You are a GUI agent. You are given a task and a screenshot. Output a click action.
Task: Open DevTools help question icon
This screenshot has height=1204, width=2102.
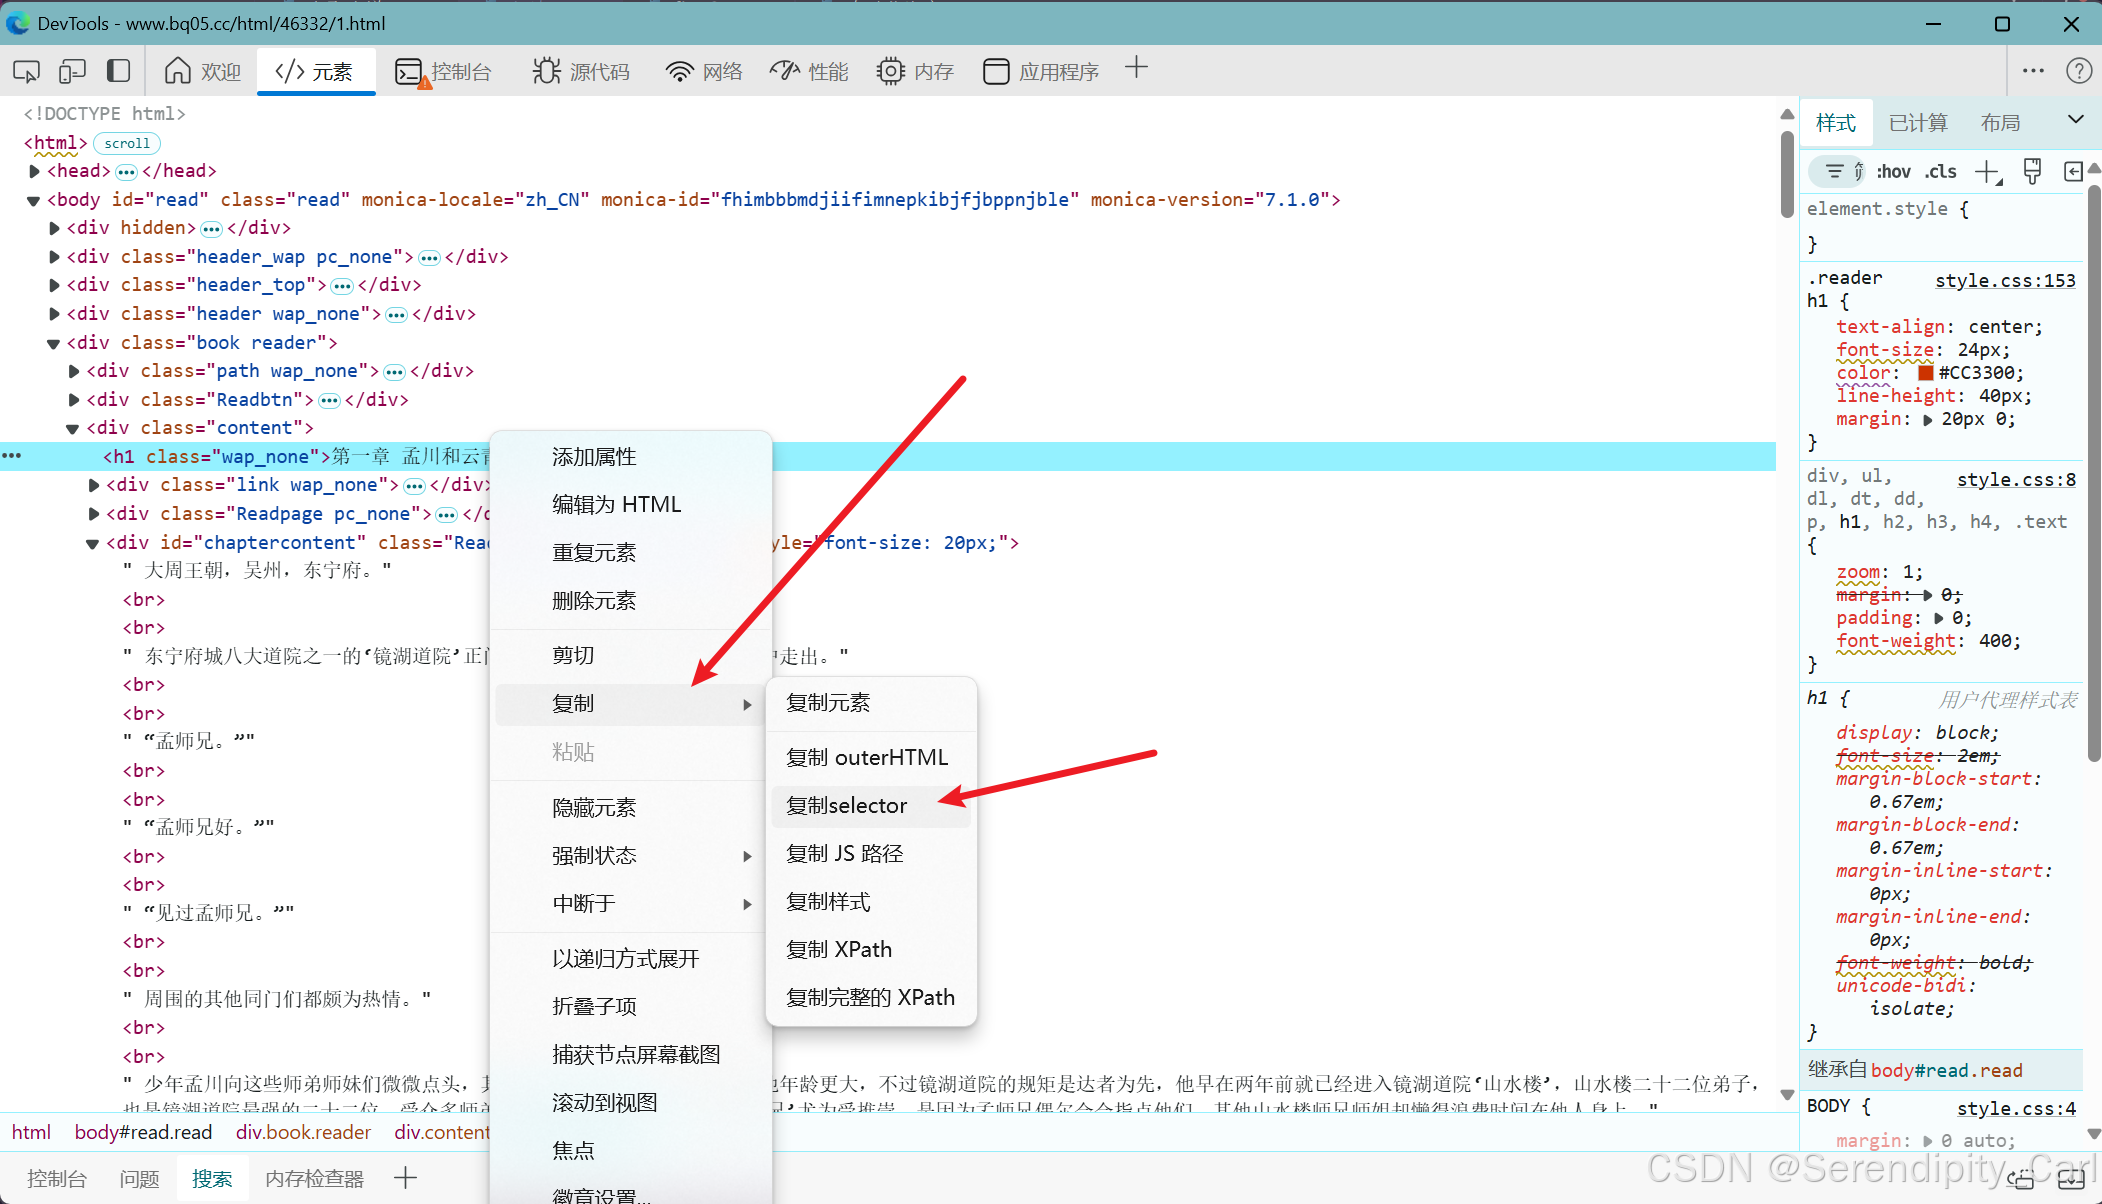(2078, 71)
